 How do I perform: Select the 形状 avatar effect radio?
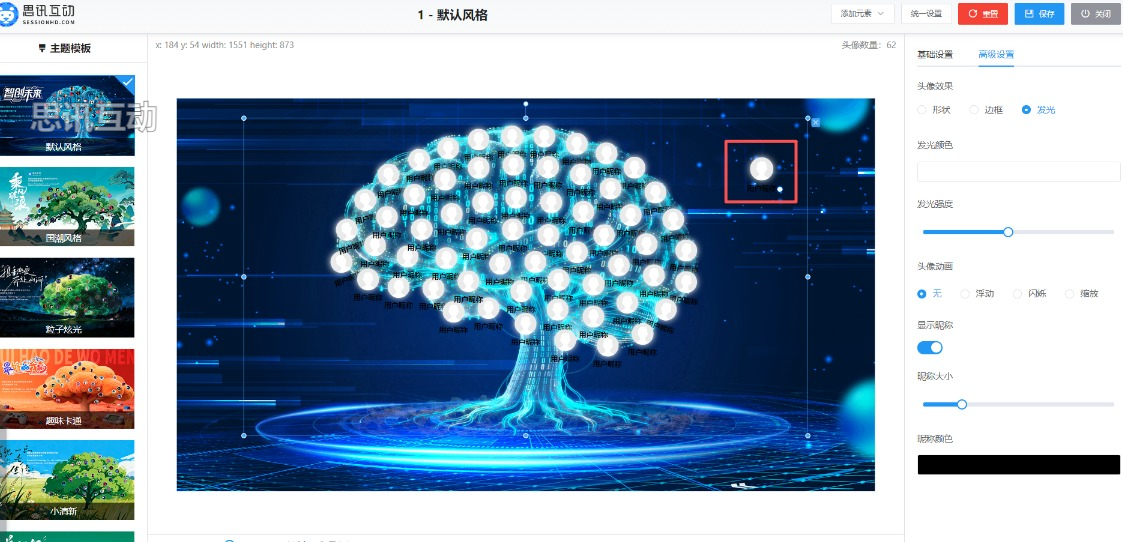click(x=922, y=110)
